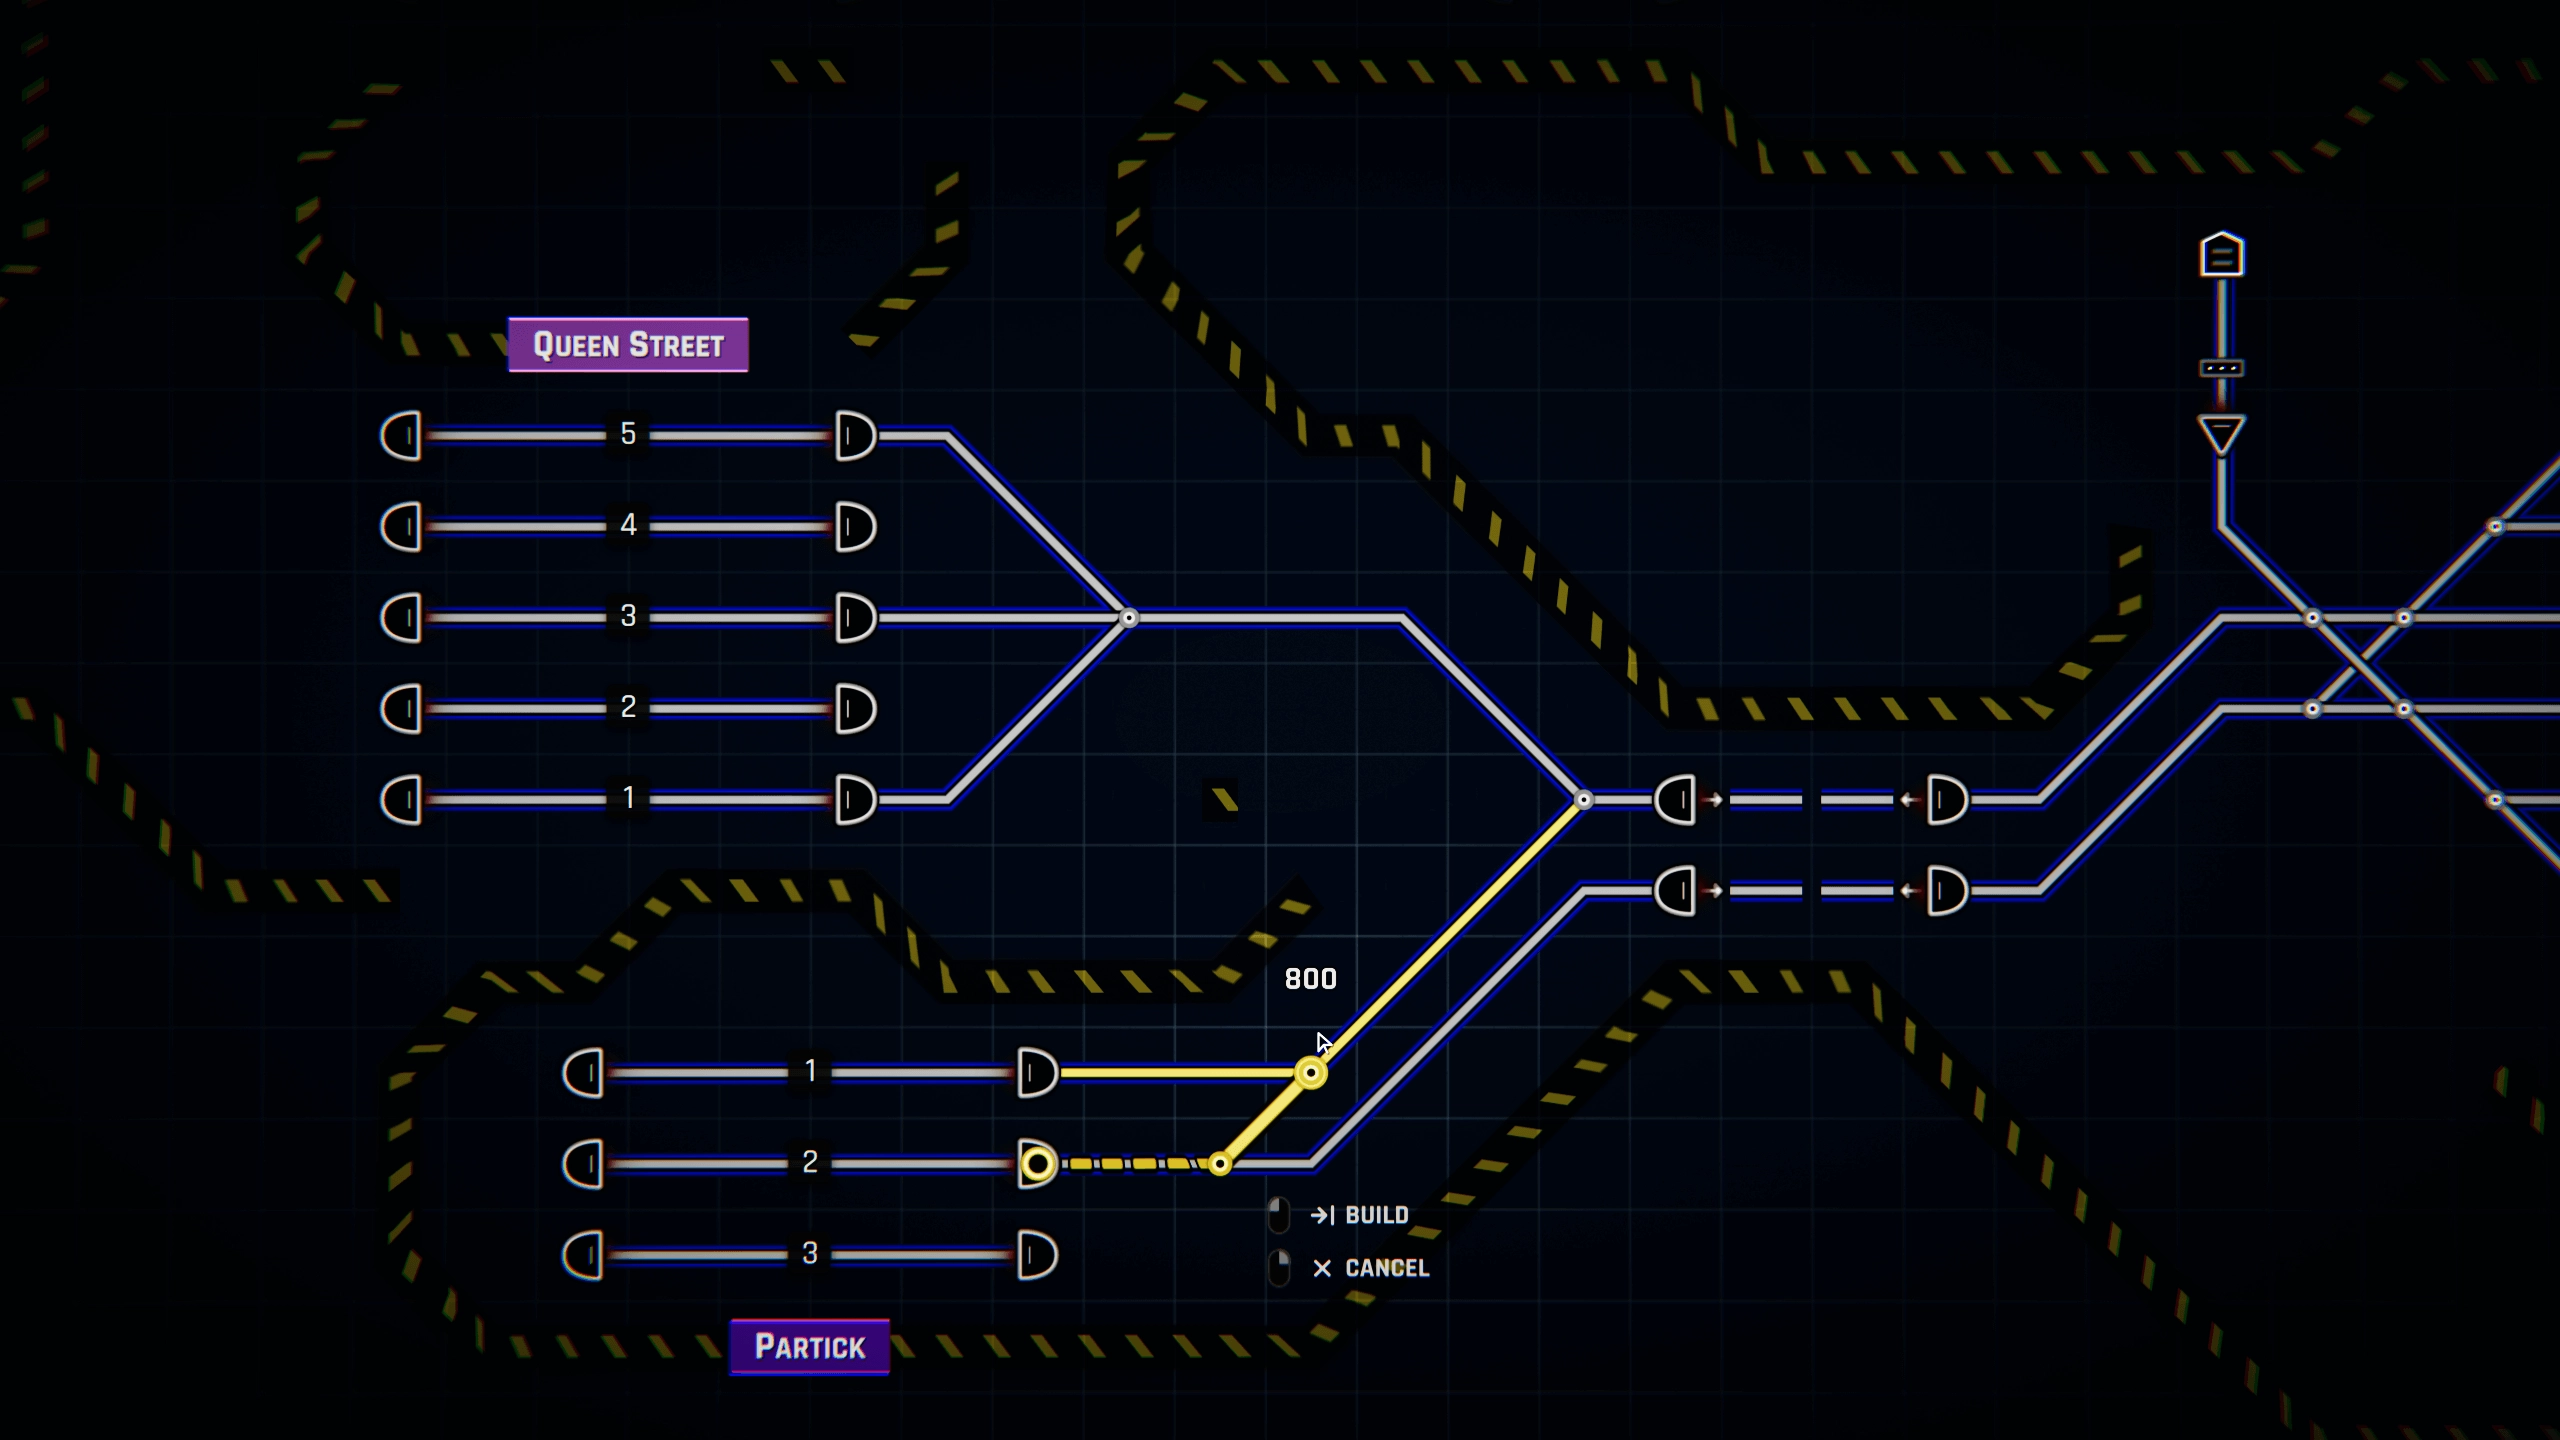Click the small yellow node on dashed track
Viewport: 2560px width, 1440px height.
point(1220,1164)
